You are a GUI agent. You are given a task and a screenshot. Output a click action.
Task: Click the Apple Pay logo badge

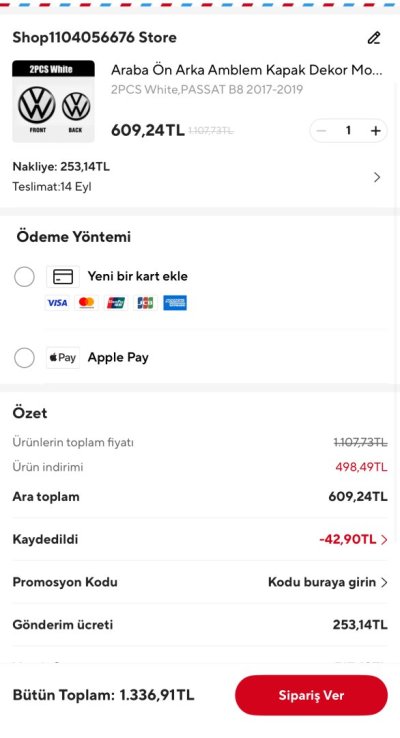click(x=63, y=358)
